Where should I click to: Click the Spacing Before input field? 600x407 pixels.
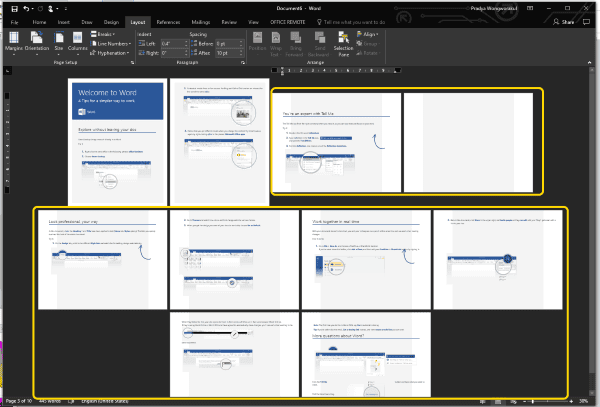pyautogui.click(x=226, y=44)
